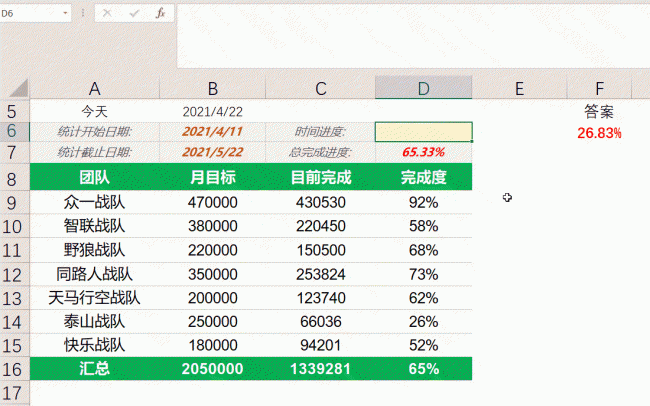This screenshot has width=650, height=406.
Task: Click monthly target 470000
Action: (213, 202)
